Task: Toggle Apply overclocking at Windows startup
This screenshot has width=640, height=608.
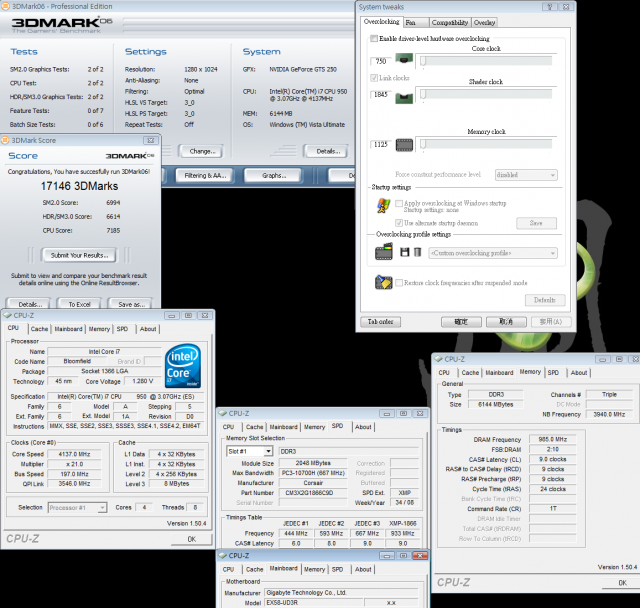Action: (x=399, y=203)
